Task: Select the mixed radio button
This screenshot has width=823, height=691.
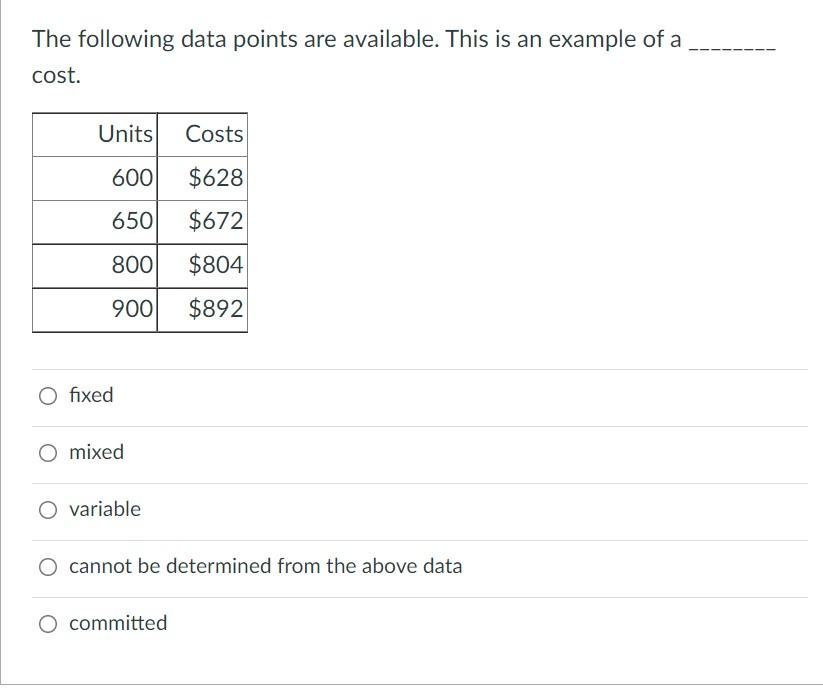Action: point(46,452)
